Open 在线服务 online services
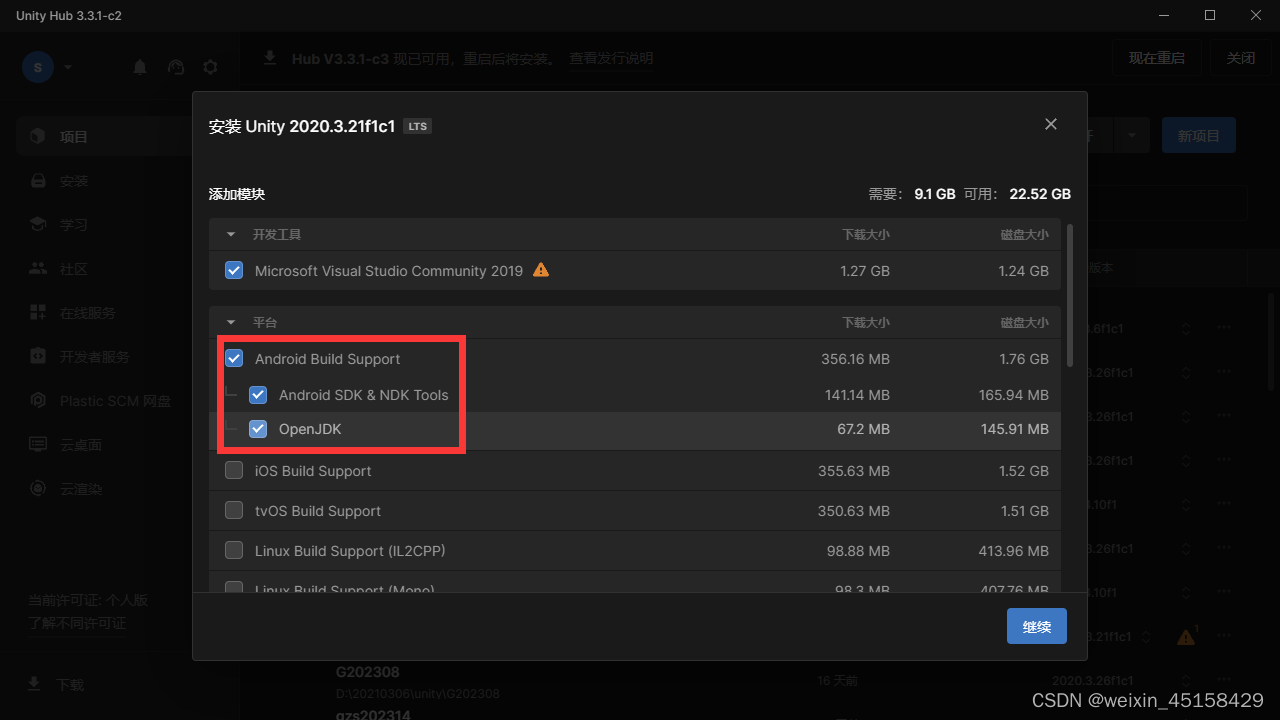1280x720 pixels. pyautogui.click(x=120, y=313)
